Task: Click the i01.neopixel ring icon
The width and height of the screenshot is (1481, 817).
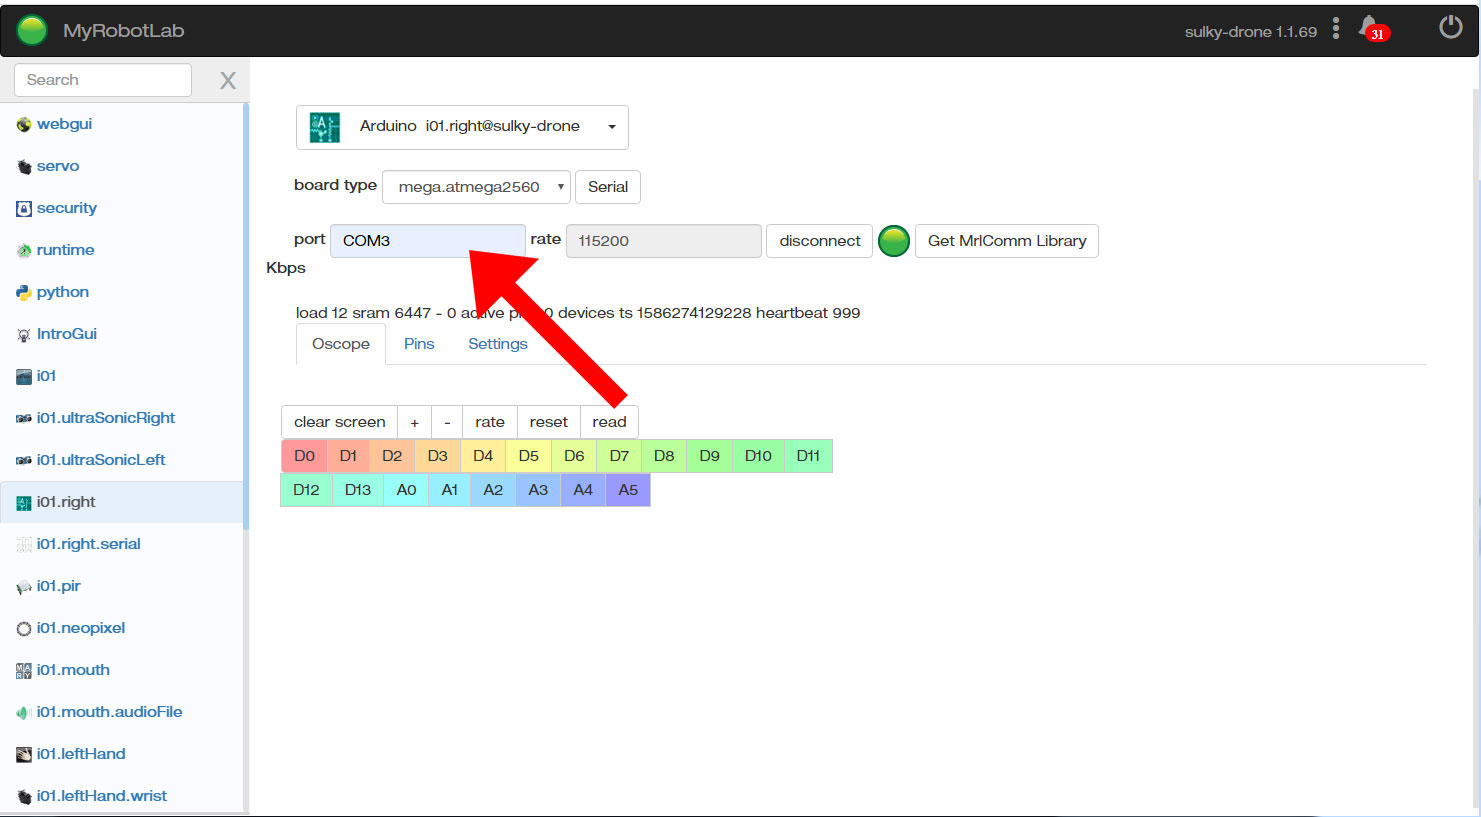Action: [x=24, y=629]
